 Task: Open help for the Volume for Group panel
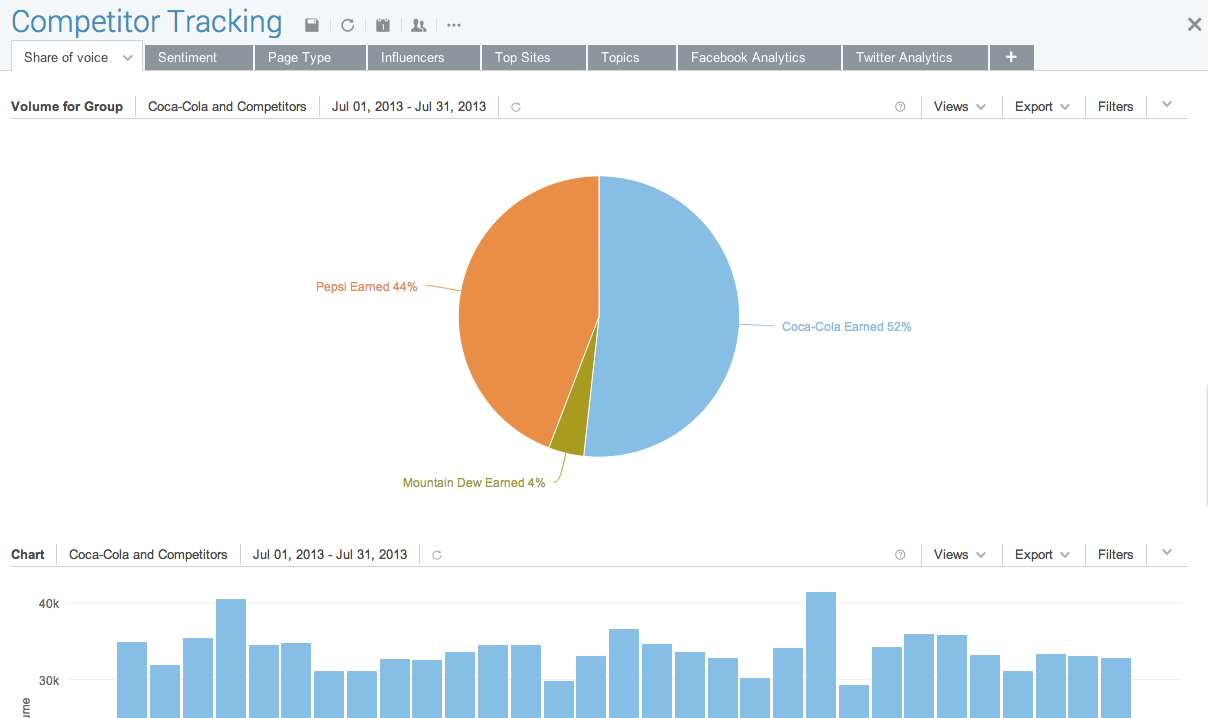coord(900,107)
